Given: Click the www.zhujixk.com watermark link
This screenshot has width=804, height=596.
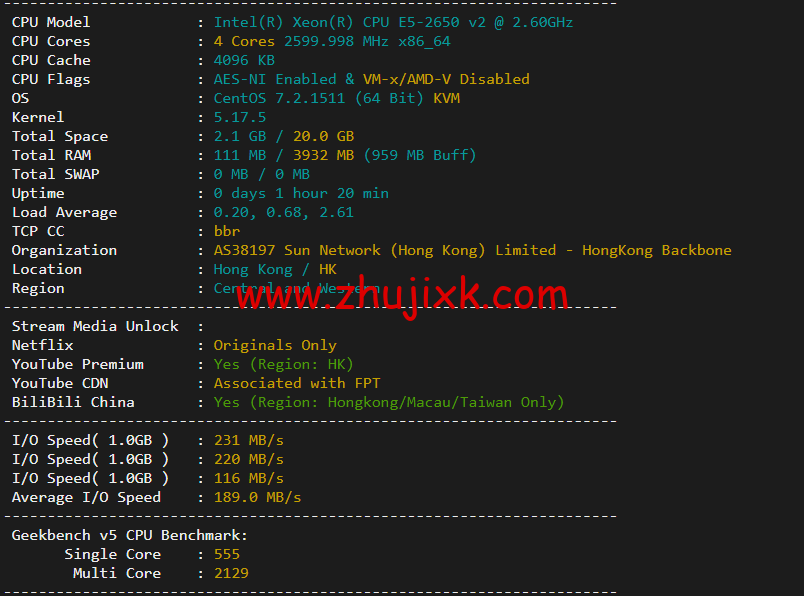Looking at the screenshot, I should point(403,295).
